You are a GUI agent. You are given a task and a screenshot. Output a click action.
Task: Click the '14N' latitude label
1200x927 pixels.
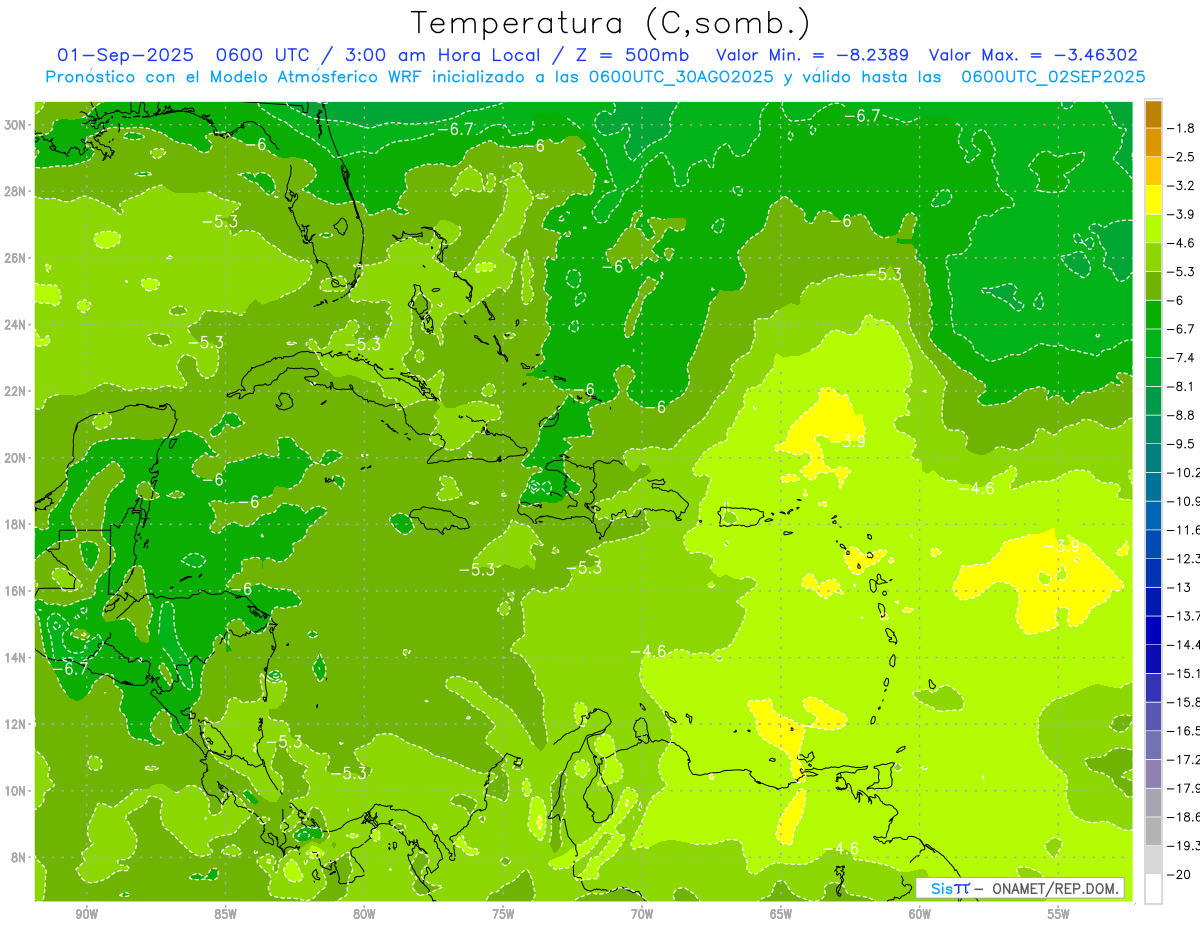coord(15,658)
